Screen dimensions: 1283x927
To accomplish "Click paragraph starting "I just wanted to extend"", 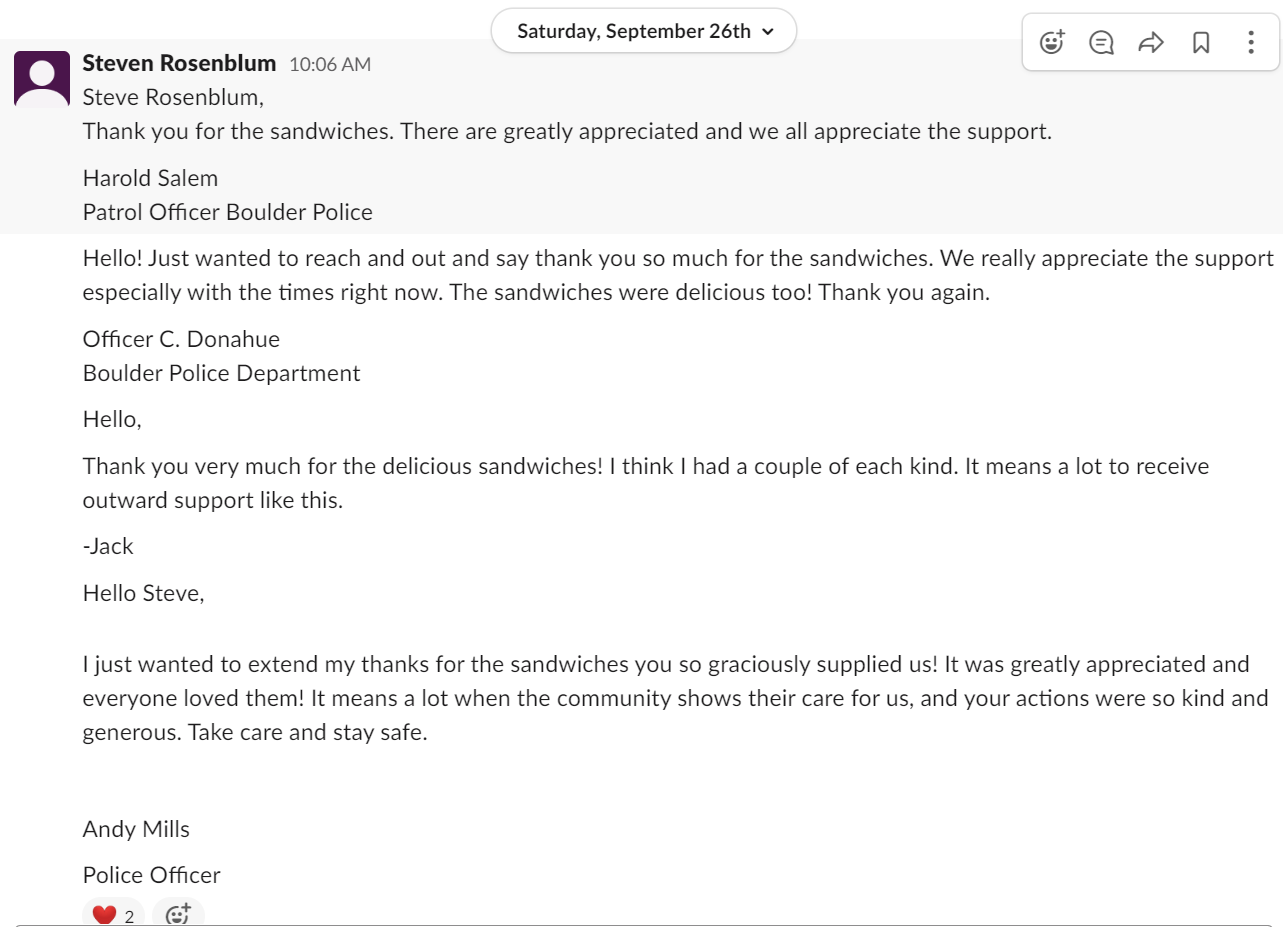I will [665, 698].
